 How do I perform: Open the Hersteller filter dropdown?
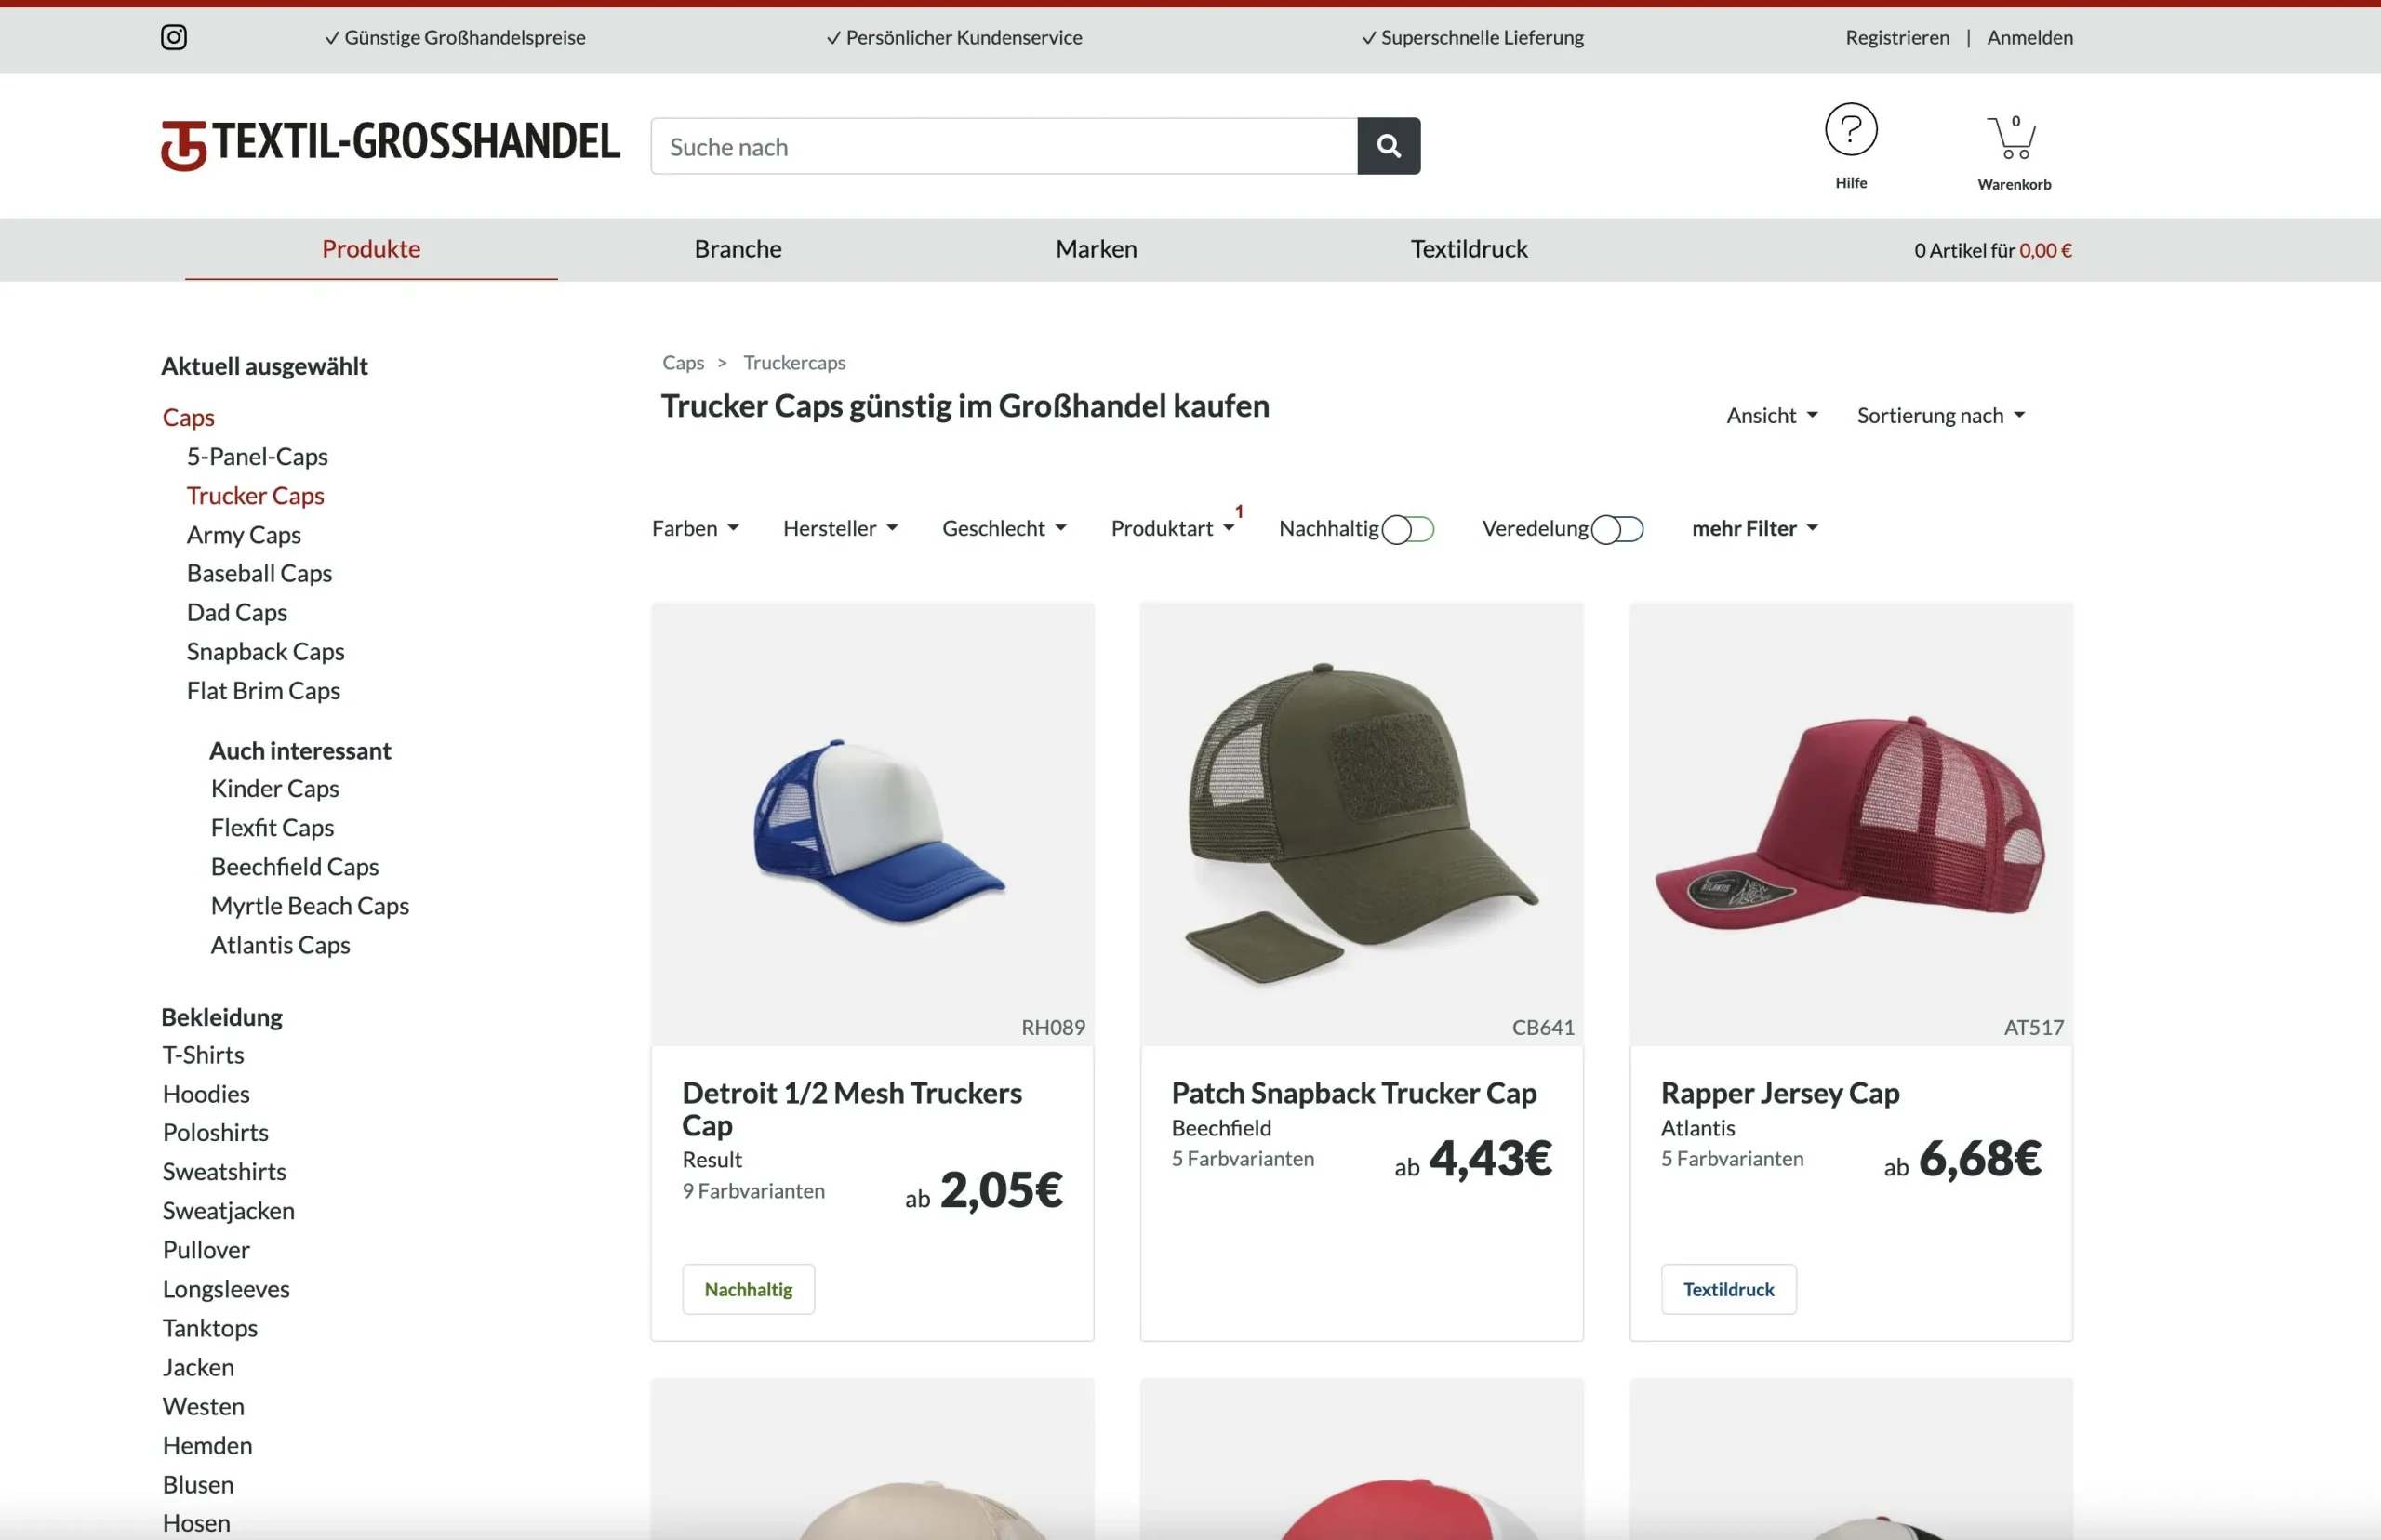coord(839,528)
